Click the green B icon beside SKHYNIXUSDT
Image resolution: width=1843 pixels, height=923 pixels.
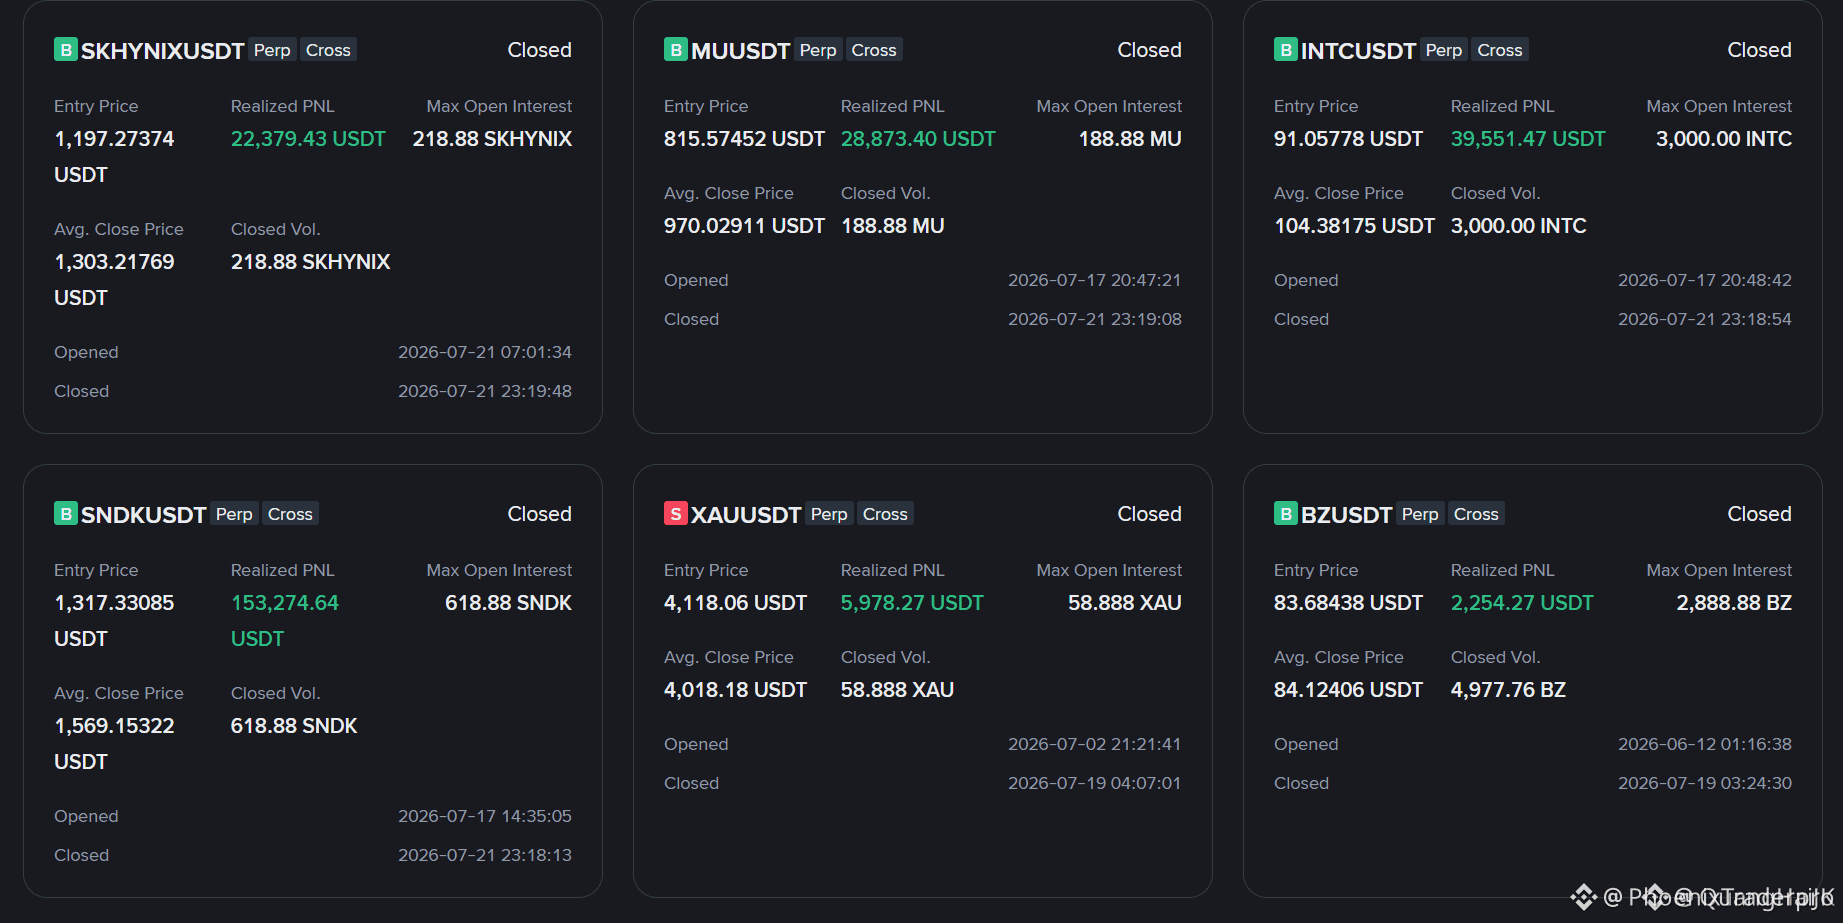(66, 50)
